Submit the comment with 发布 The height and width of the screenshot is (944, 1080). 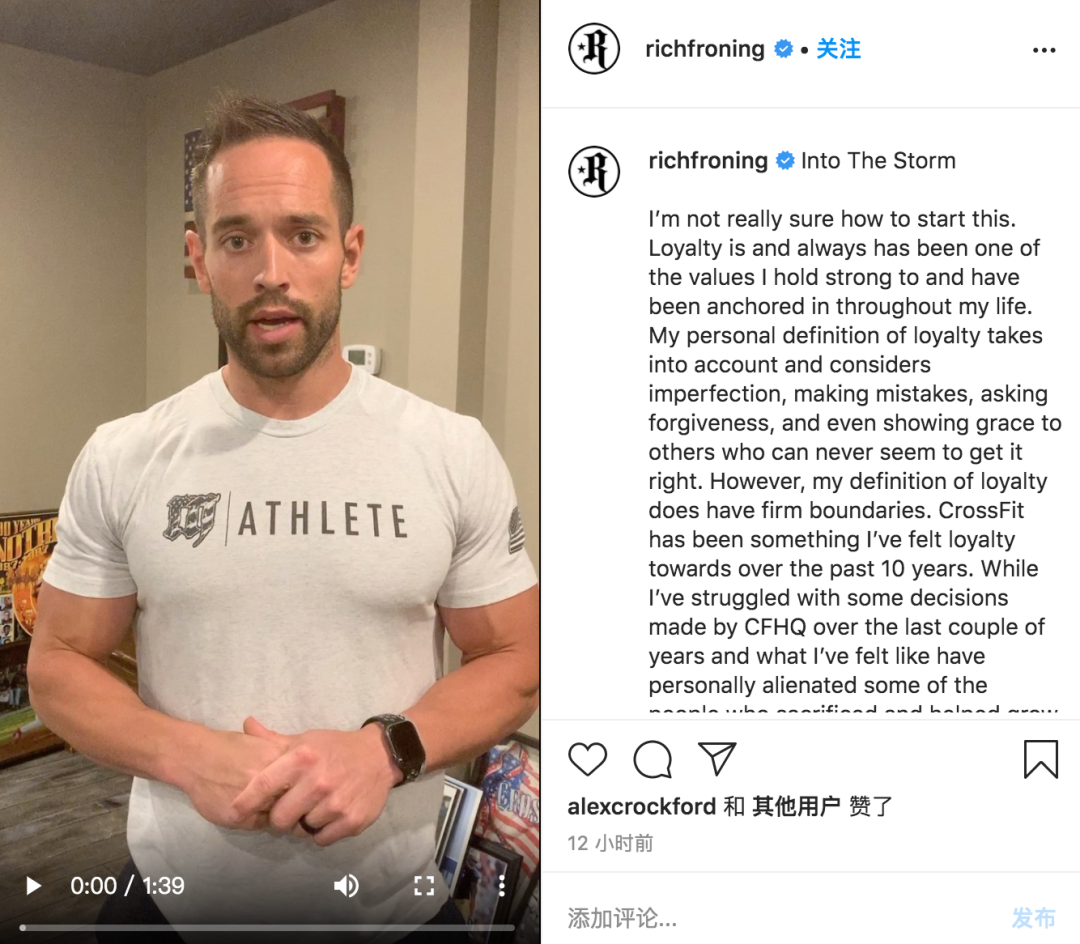coord(1033,917)
